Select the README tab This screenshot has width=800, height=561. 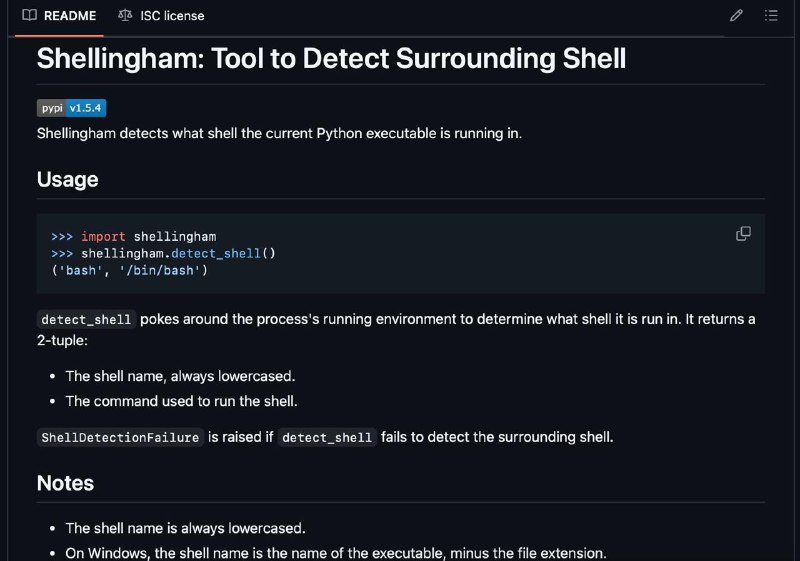click(x=59, y=16)
